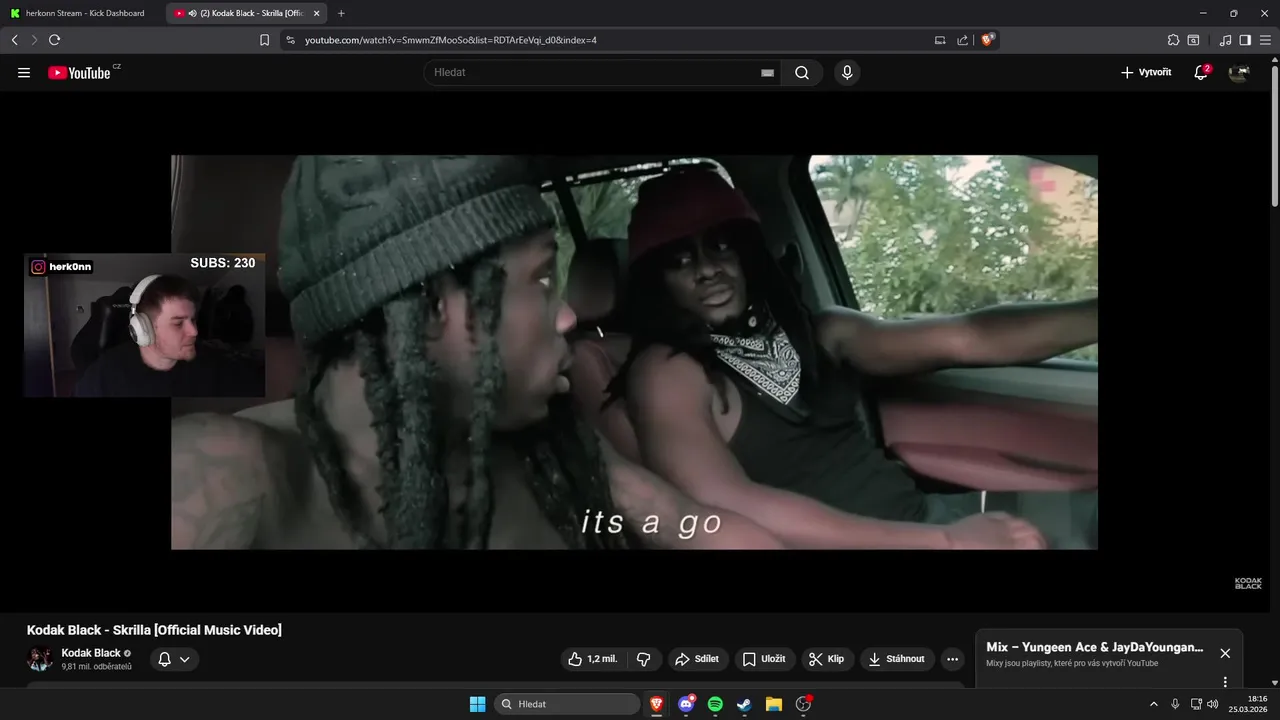This screenshot has width=1280, height=720.
Task: Like the video with 1,2 mil. likes
Action: (x=593, y=659)
